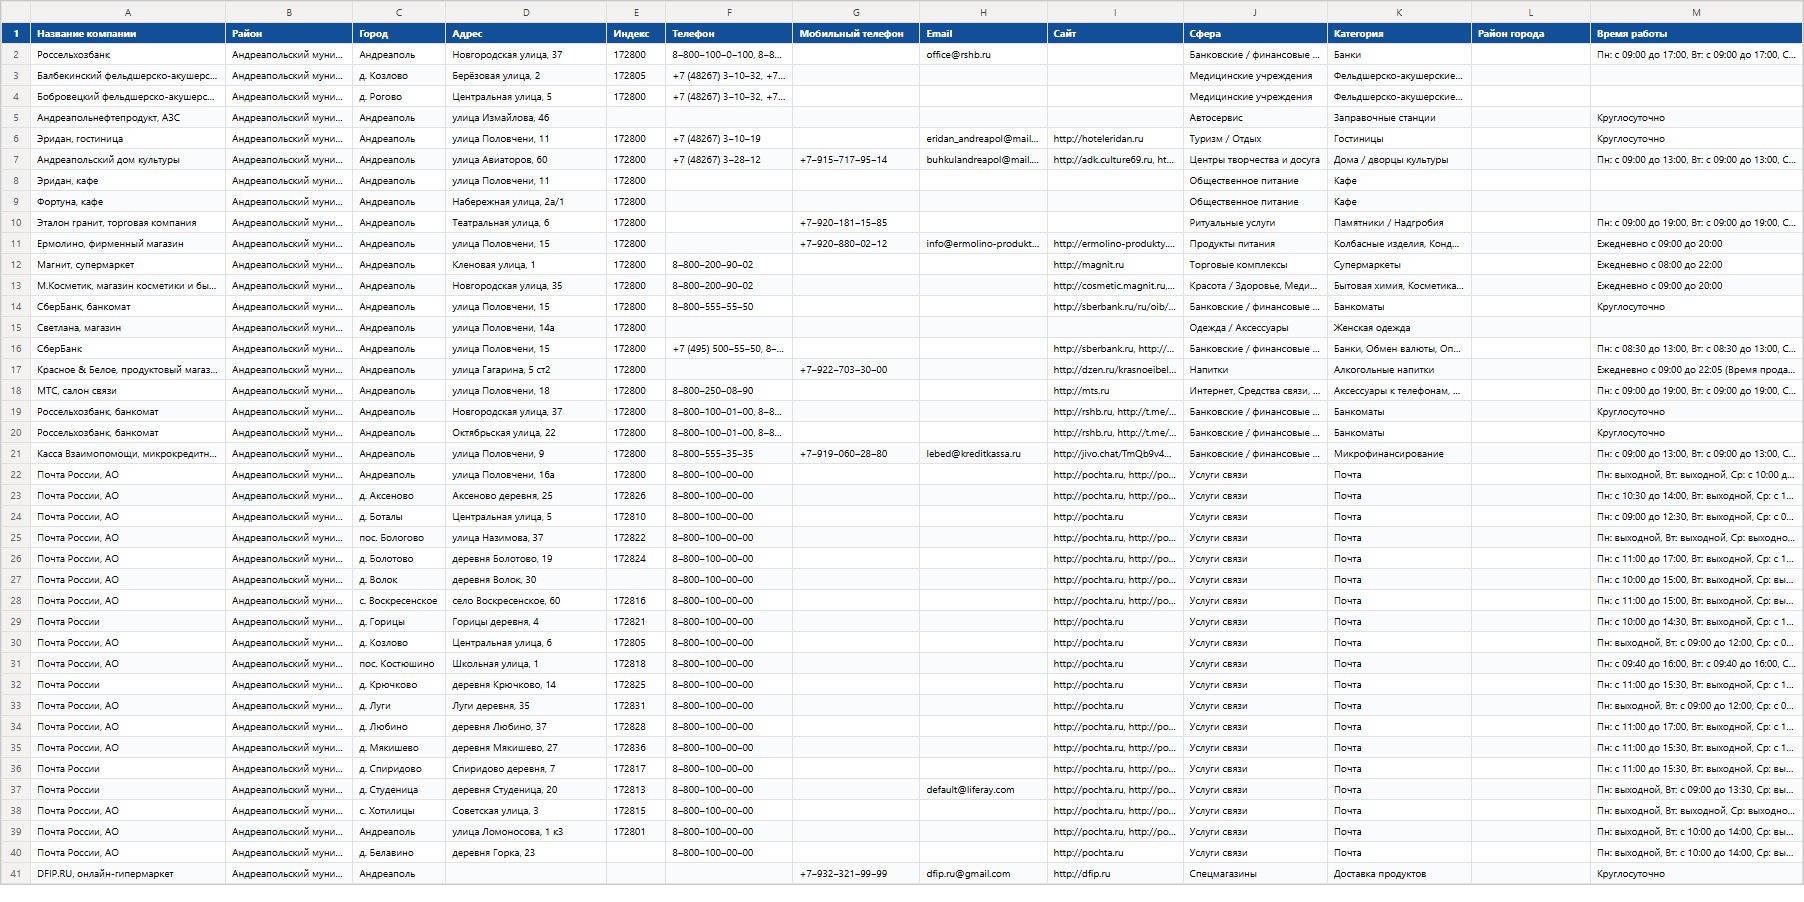The image size is (1804, 902).
Task: Click the address "Берёзовая улица, 2"
Action: click(526, 75)
